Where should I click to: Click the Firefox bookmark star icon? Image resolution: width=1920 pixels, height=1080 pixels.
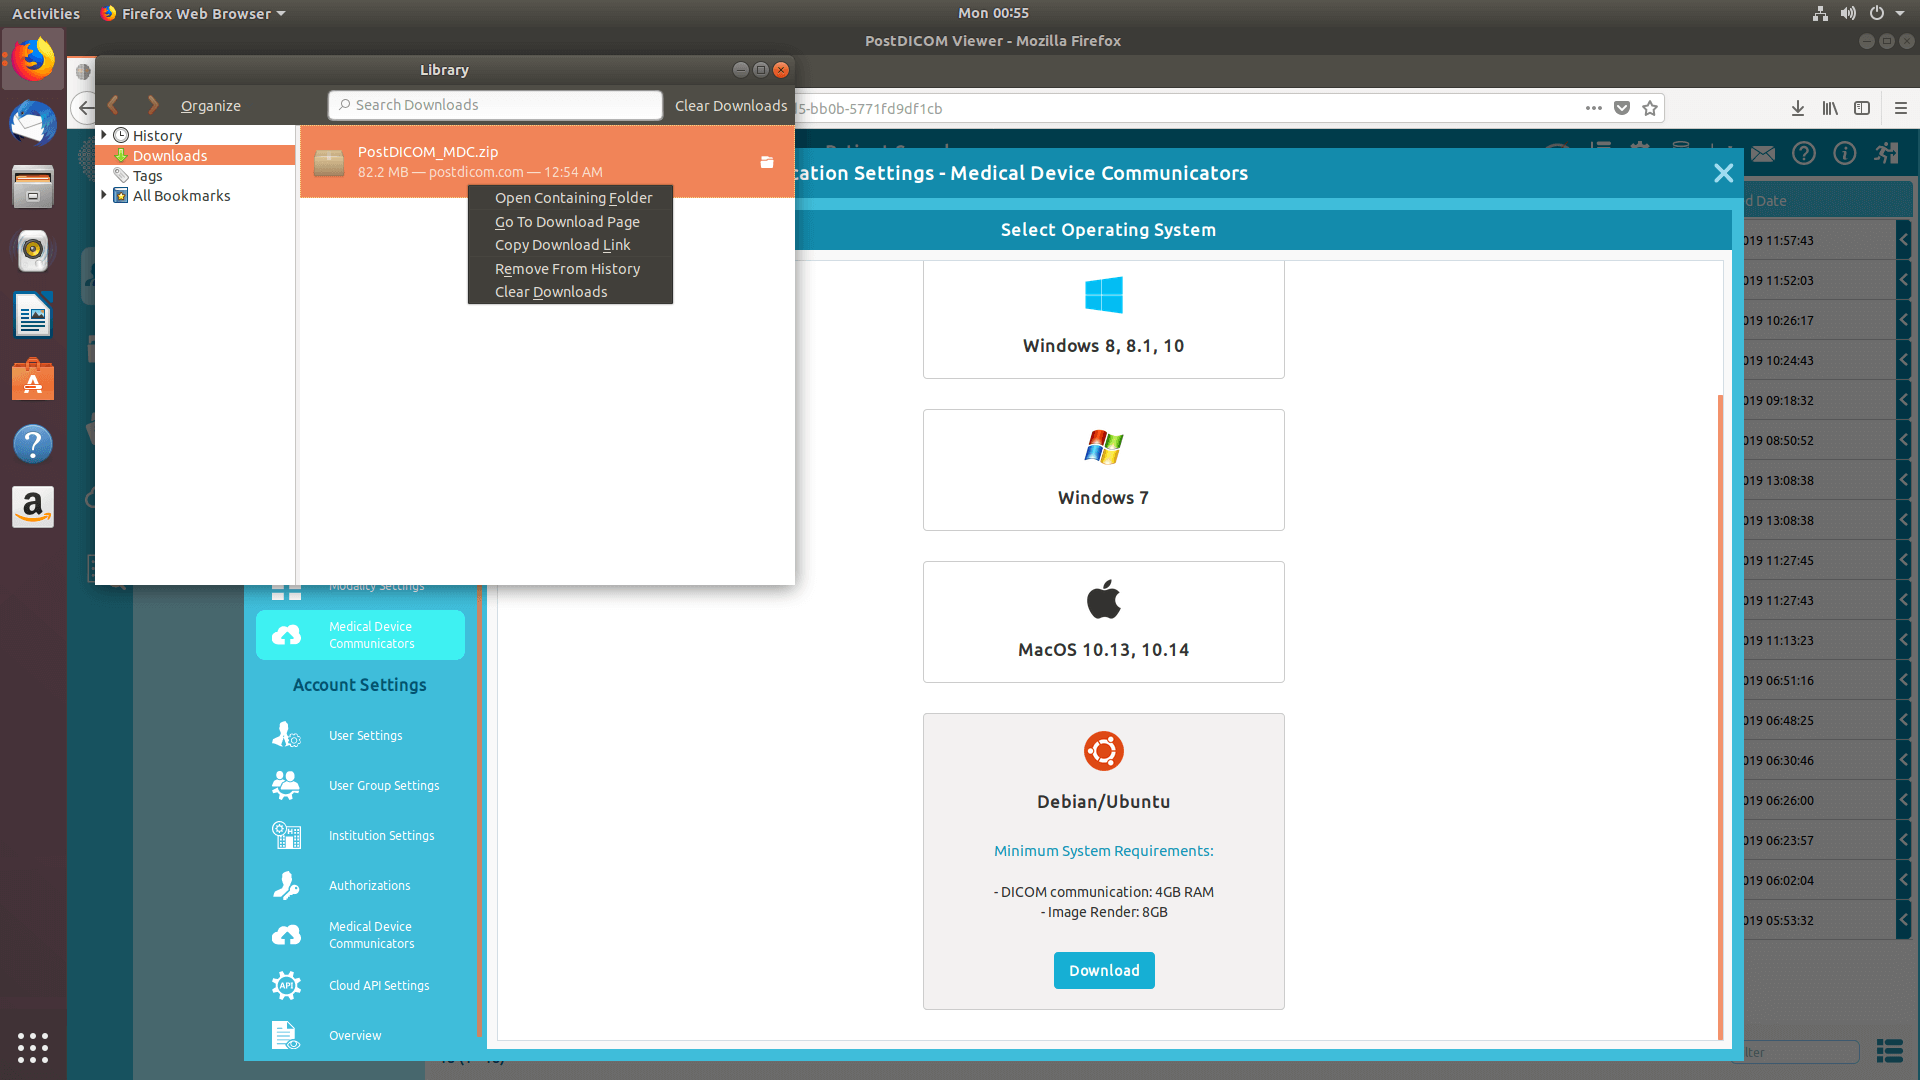[1651, 108]
